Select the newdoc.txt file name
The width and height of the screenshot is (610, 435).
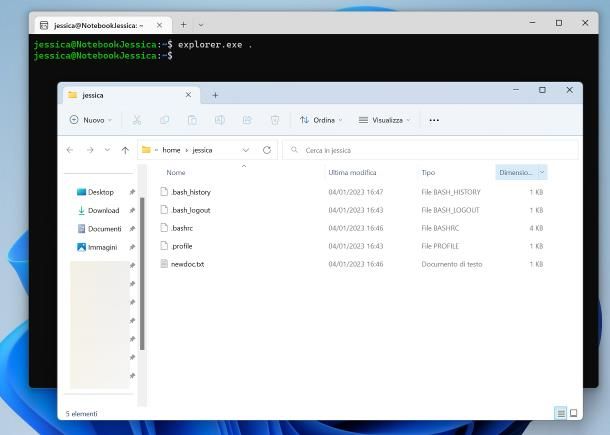(188, 264)
